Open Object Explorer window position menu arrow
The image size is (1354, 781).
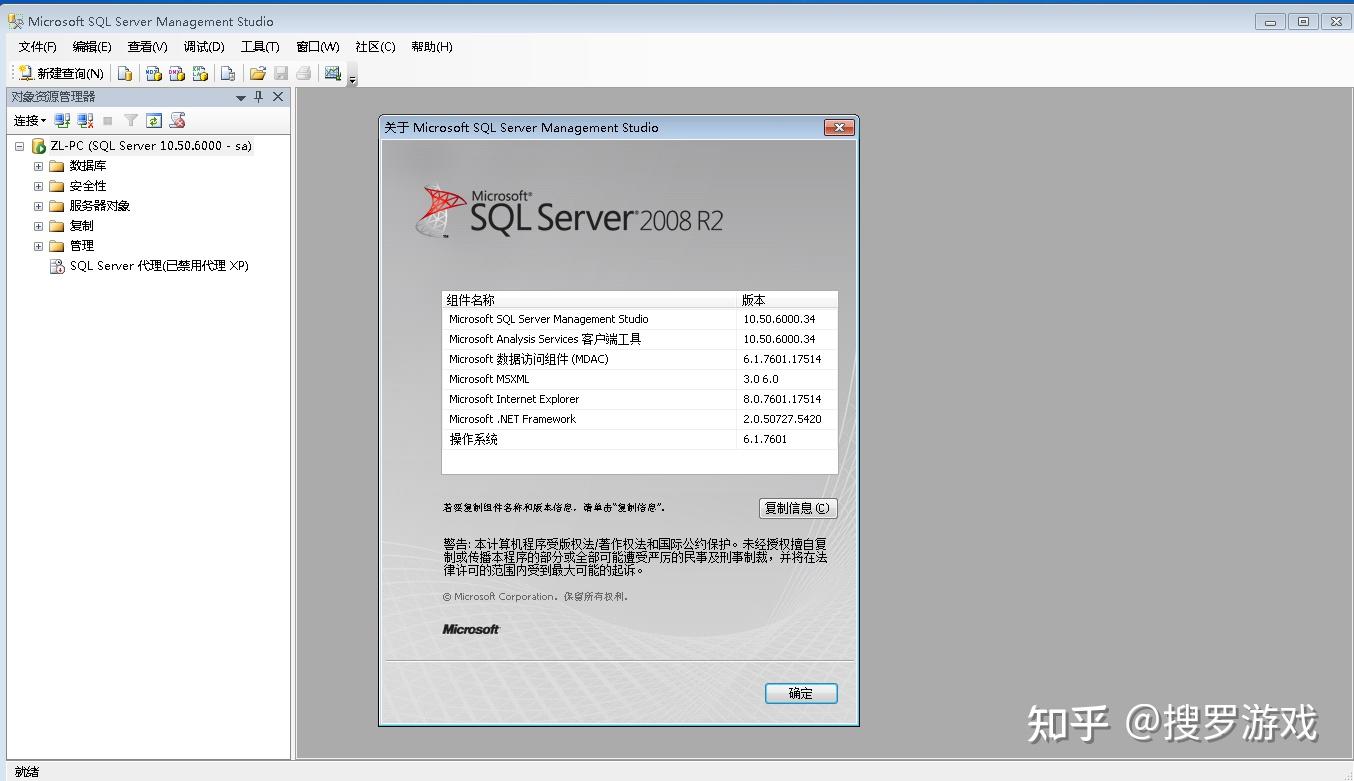(x=241, y=97)
